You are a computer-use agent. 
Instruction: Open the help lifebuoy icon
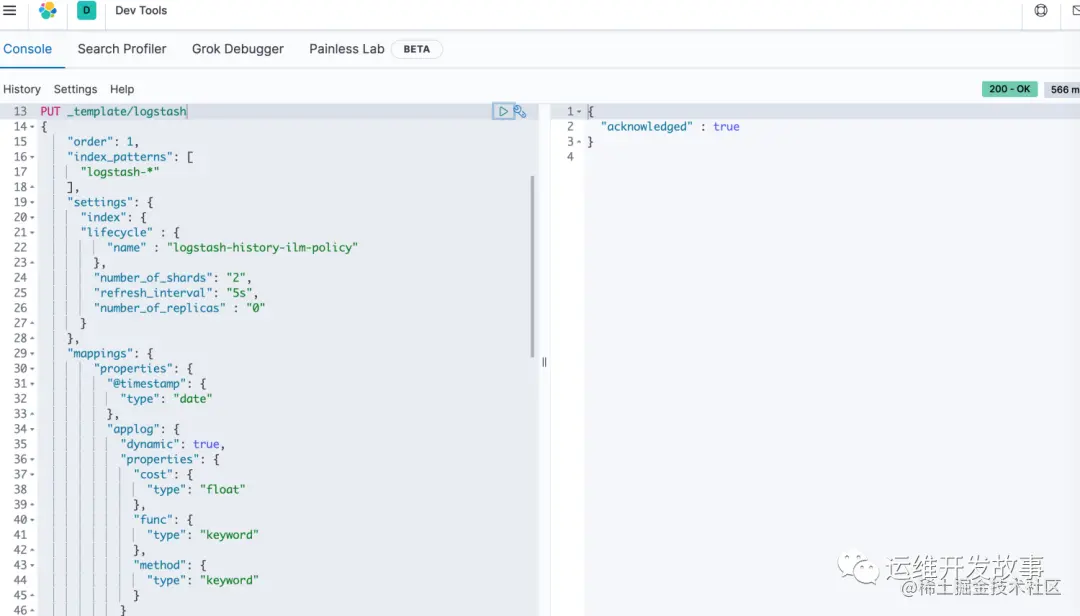tap(1041, 10)
